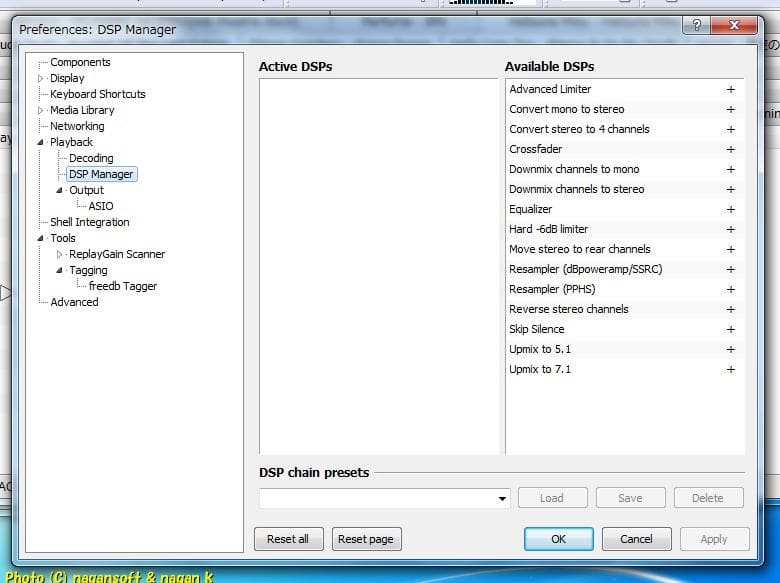Add Equalizer via its plus icon

(x=730, y=209)
